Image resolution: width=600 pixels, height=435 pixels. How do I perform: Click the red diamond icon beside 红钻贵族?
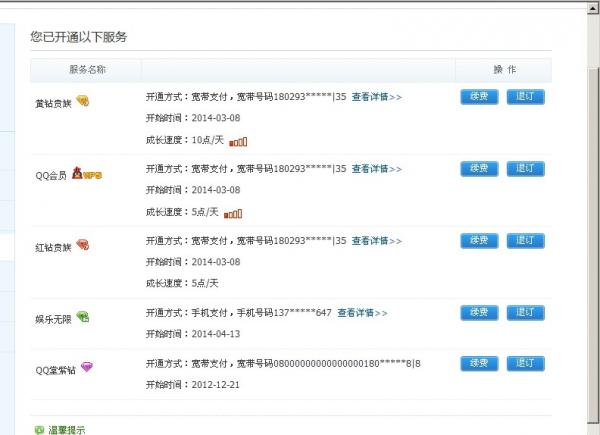(83, 244)
